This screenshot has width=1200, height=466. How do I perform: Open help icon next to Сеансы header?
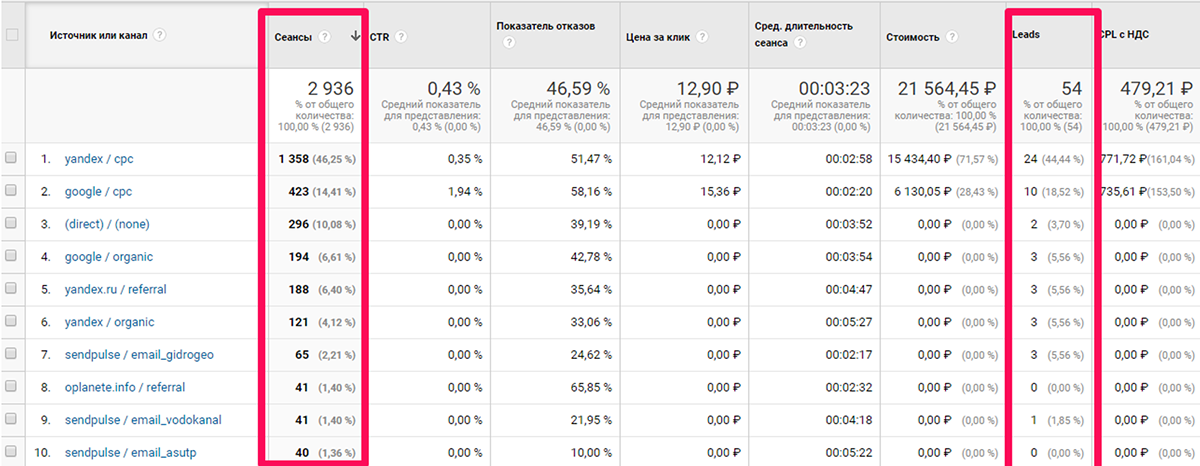[x=324, y=36]
